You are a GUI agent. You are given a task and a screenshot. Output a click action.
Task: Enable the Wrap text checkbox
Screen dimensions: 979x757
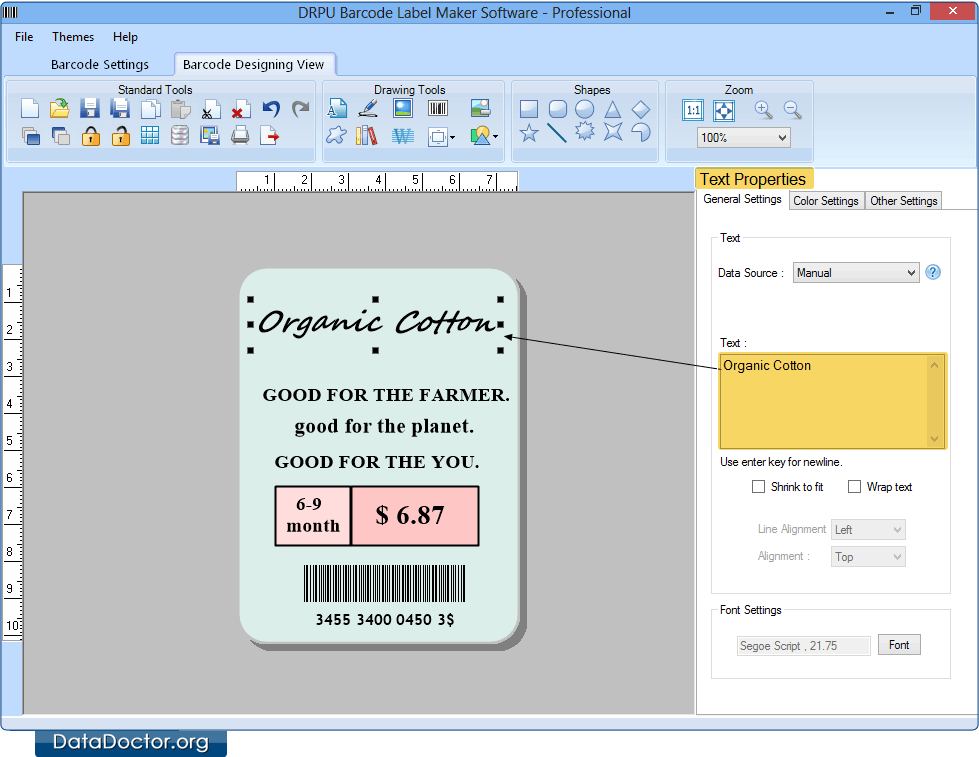pyautogui.click(x=854, y=487)
